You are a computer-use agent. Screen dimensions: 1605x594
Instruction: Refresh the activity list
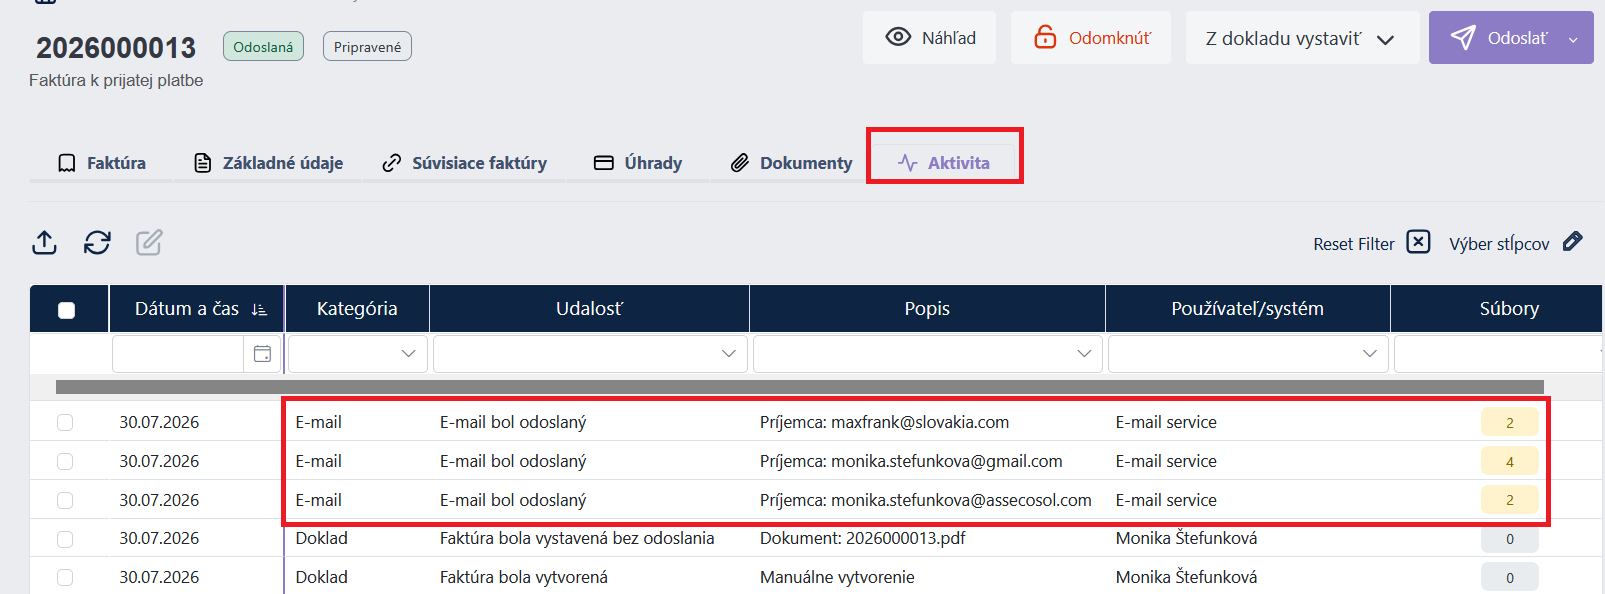click(97, 243)
